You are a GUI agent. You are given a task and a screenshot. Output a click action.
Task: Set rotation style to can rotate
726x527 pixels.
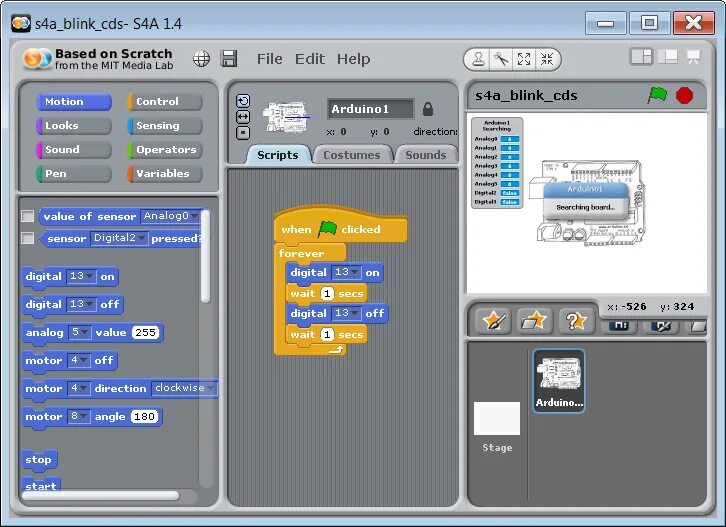[243, 100]
